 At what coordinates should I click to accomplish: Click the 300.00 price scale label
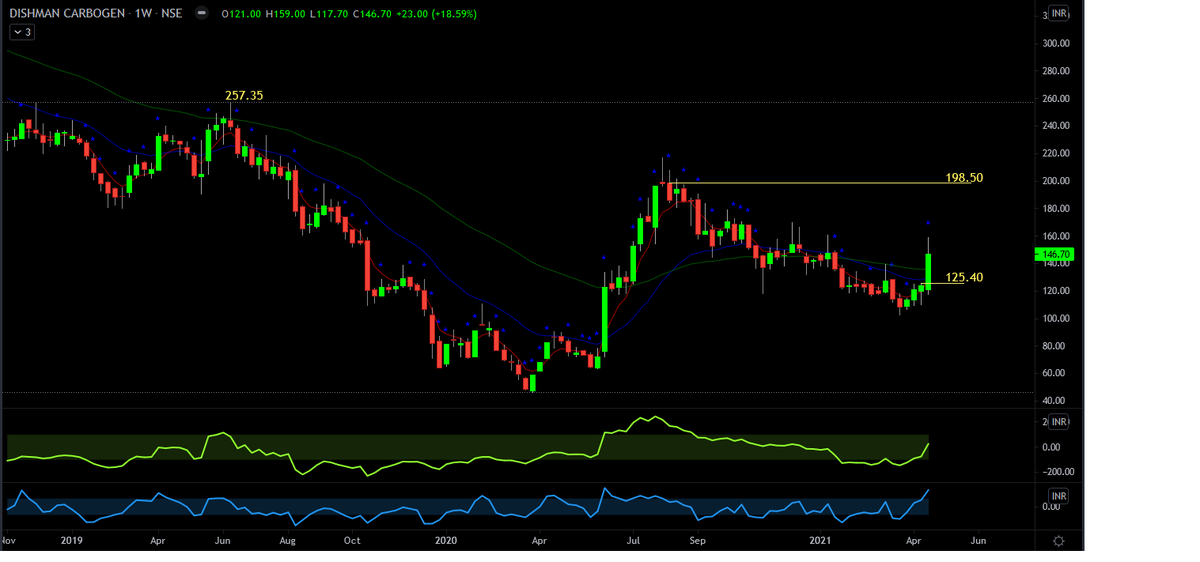pos(1056,44)
